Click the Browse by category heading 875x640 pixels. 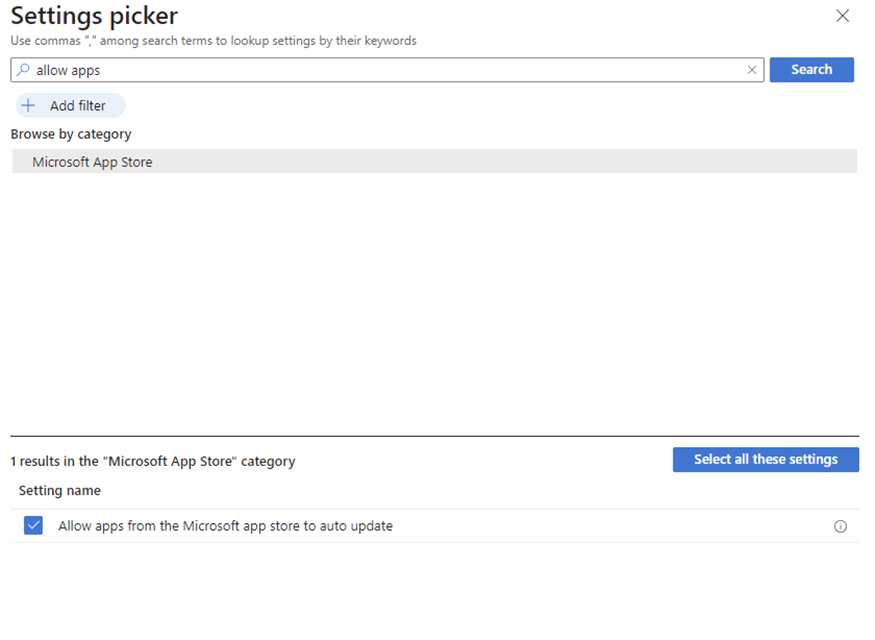click(x=71, y=134)
